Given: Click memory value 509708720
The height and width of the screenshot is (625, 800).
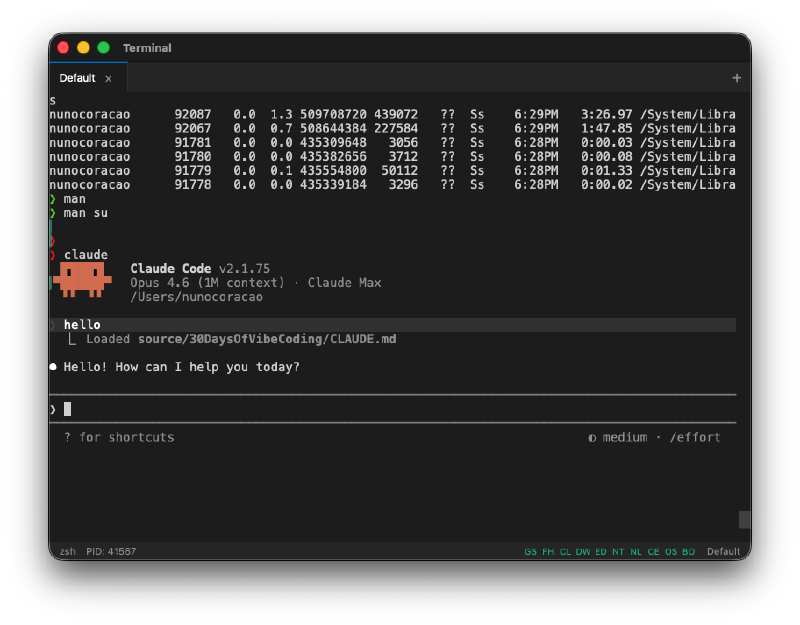Looking at the screenshot, I should pyautogui.click(x=333, y=114).
